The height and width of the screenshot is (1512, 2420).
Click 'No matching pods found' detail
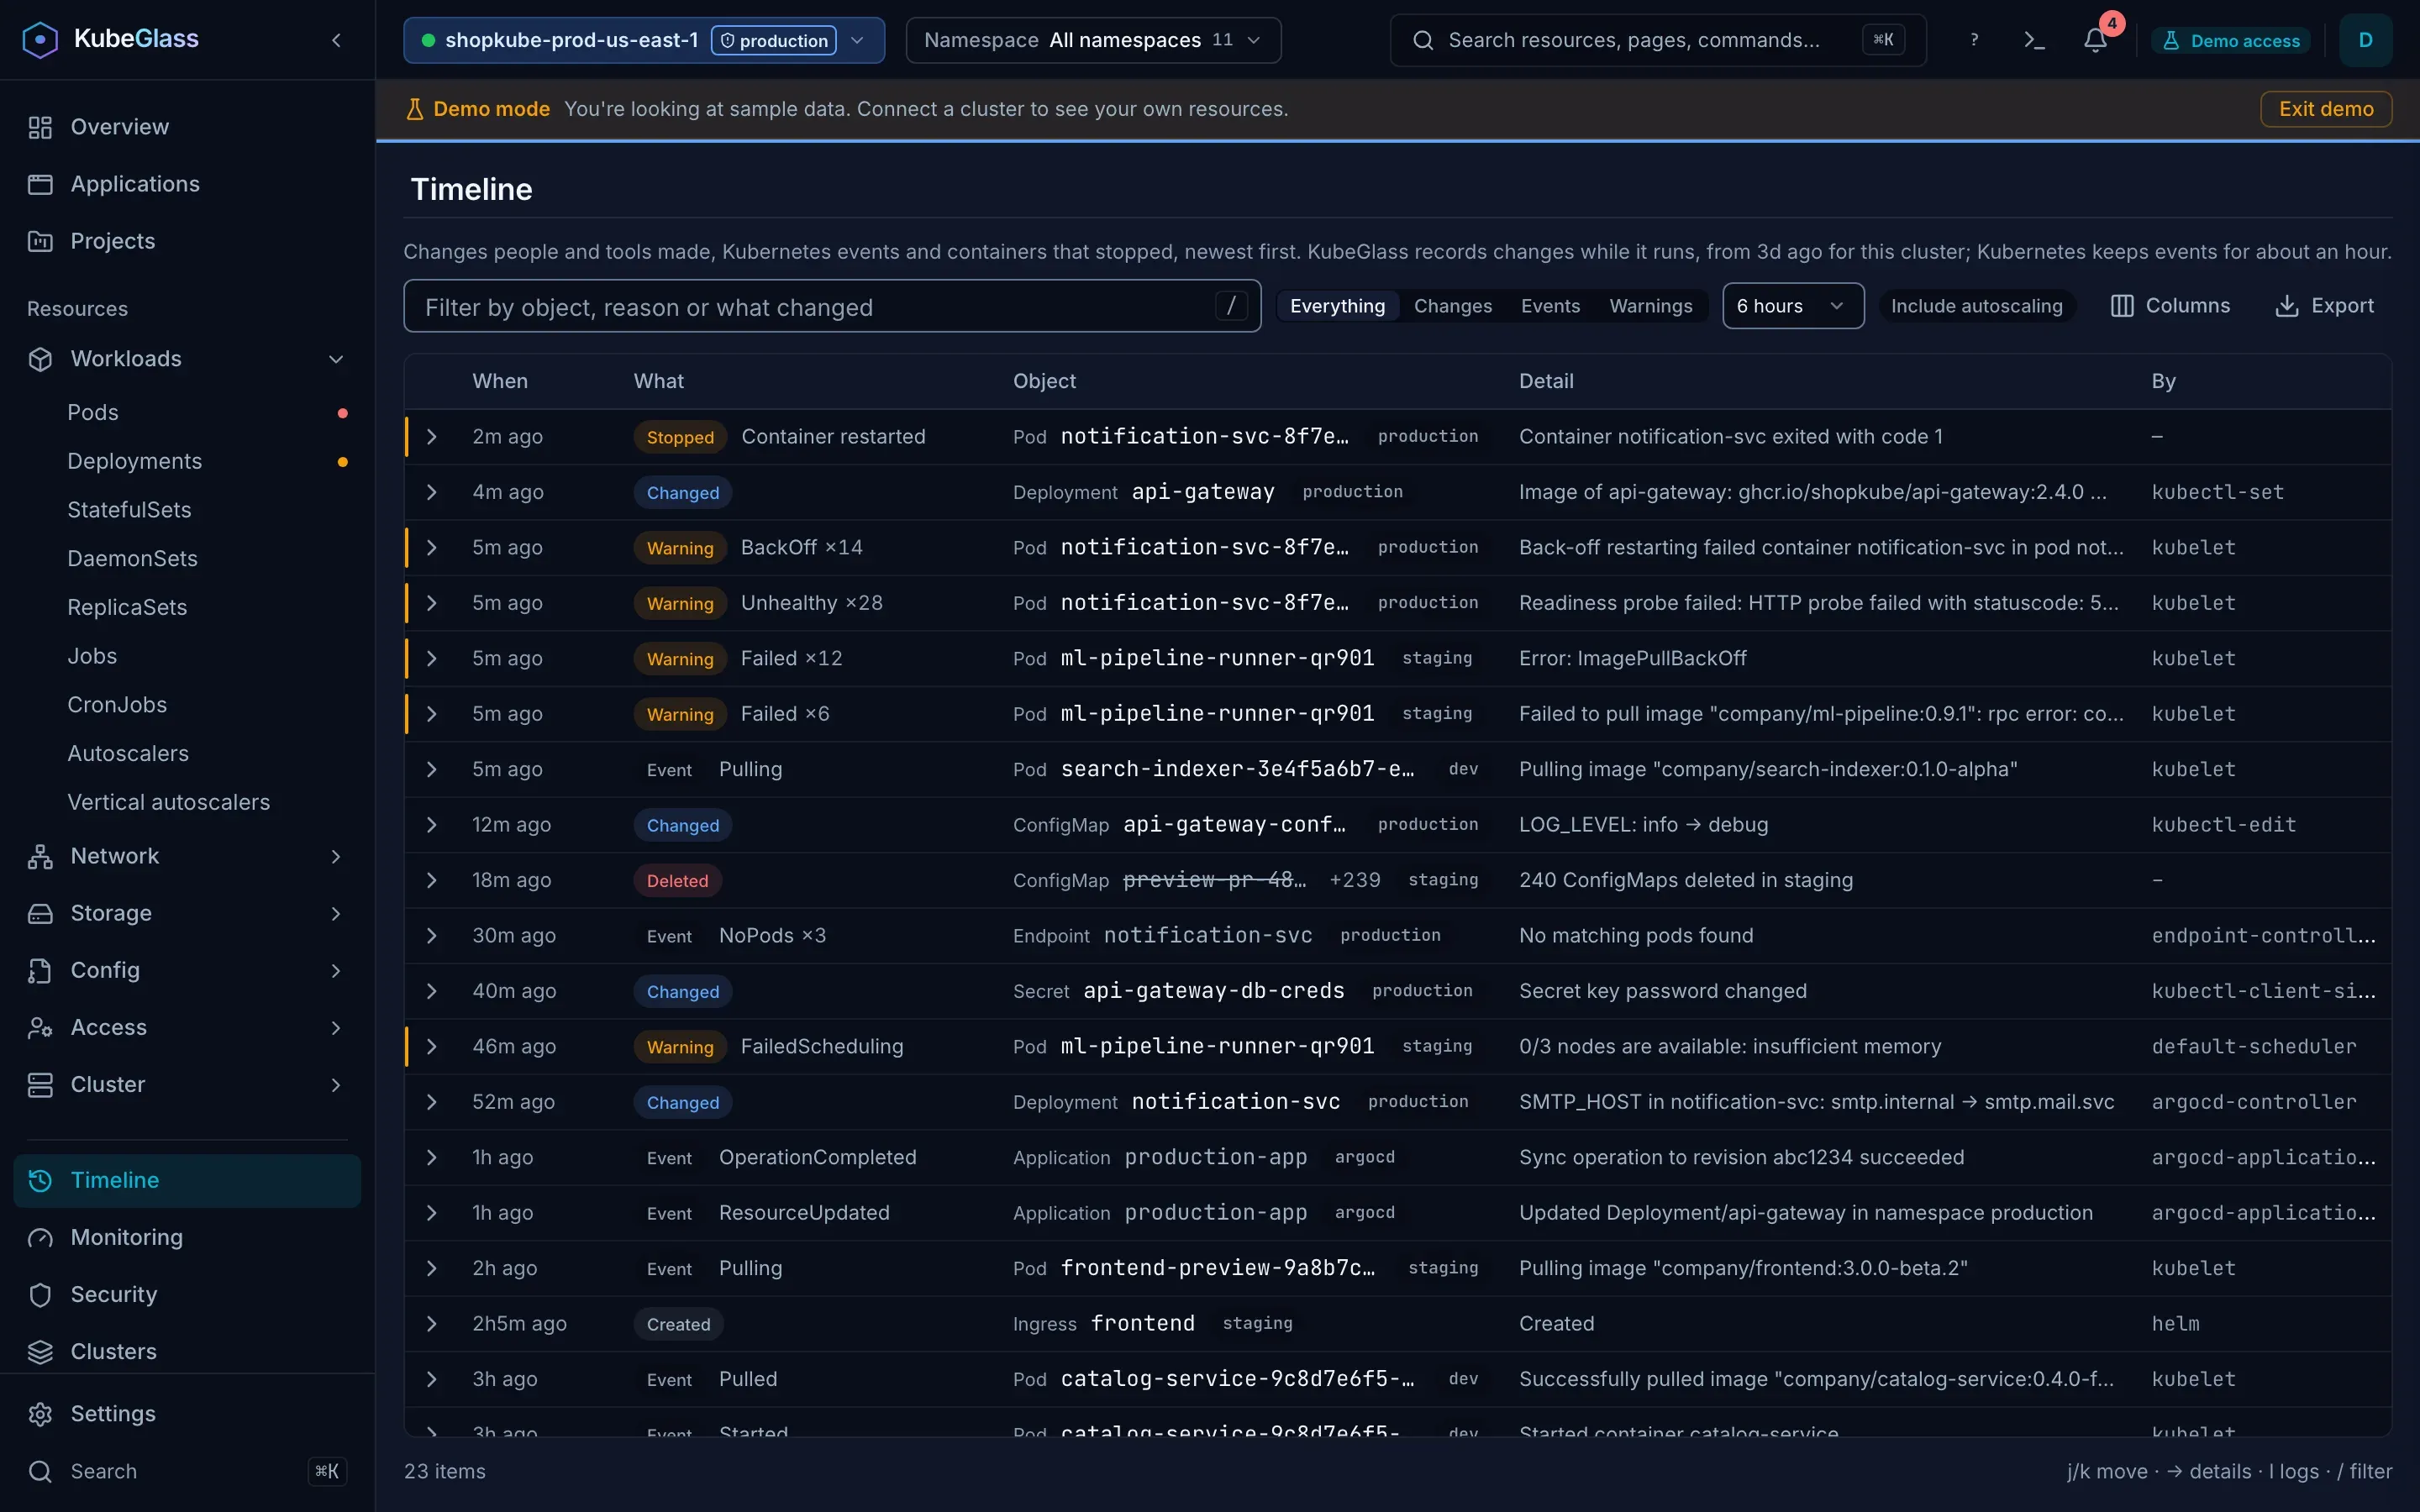[x=1636, y=935]
